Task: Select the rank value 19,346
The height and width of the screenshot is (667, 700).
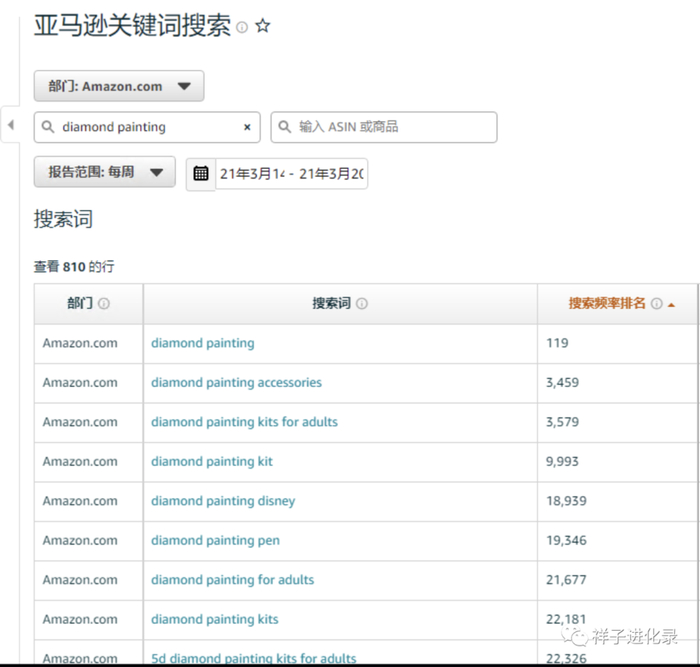Action: pos(566,541)
